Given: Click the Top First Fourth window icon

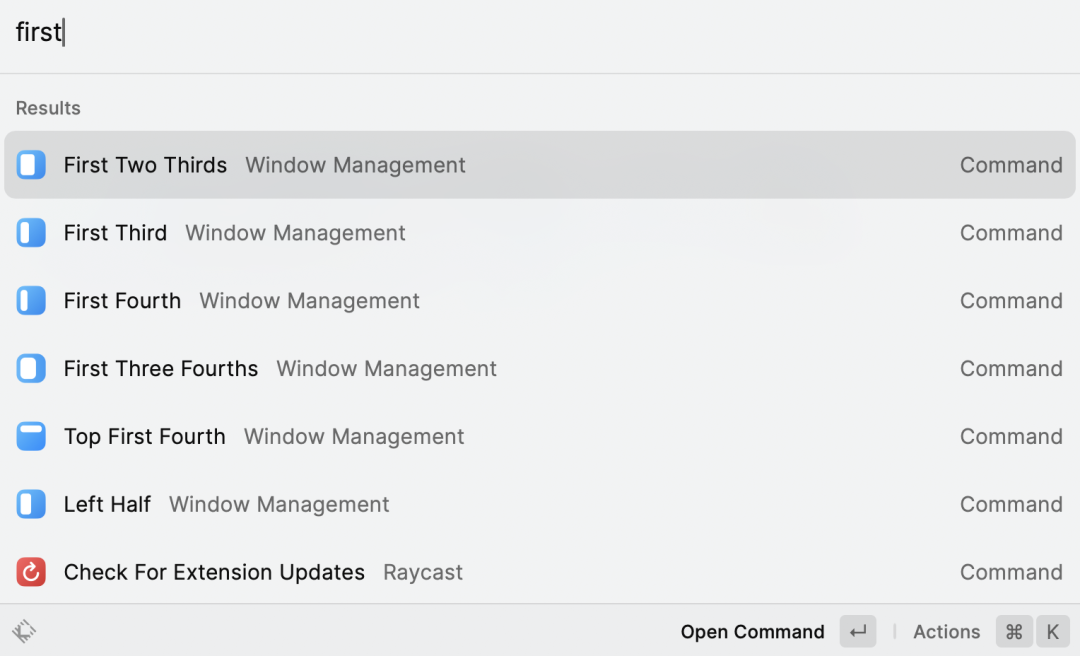Looking at the screenshot, I should pyautogui.click(x=31, y=436).
